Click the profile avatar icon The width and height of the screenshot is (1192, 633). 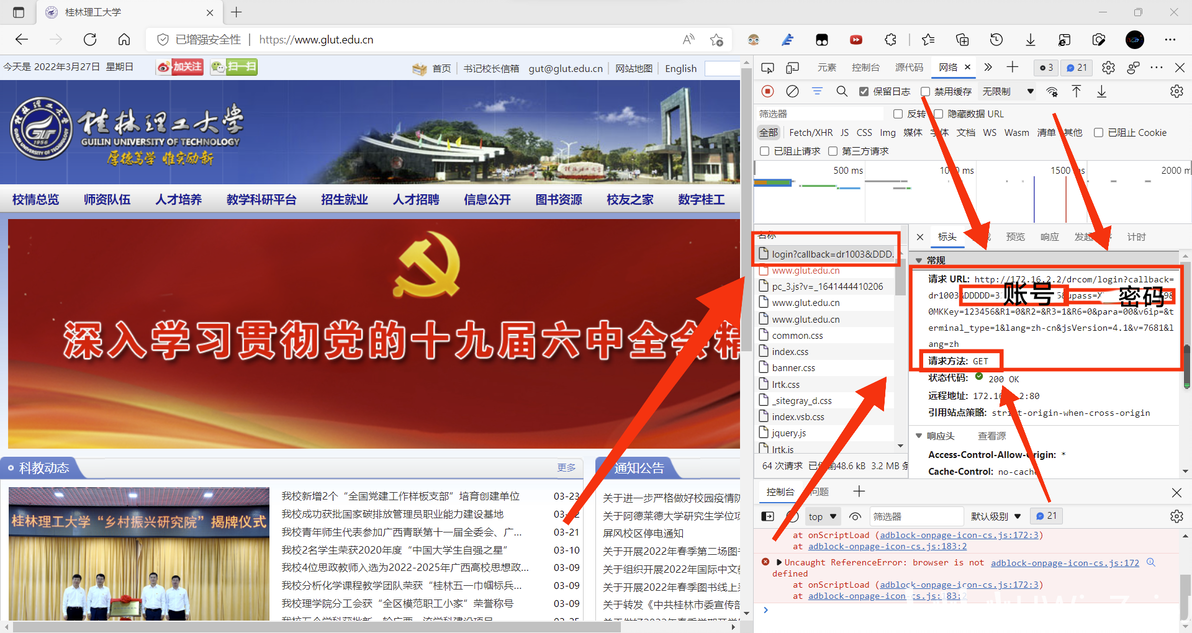(x=1134, y=40)
